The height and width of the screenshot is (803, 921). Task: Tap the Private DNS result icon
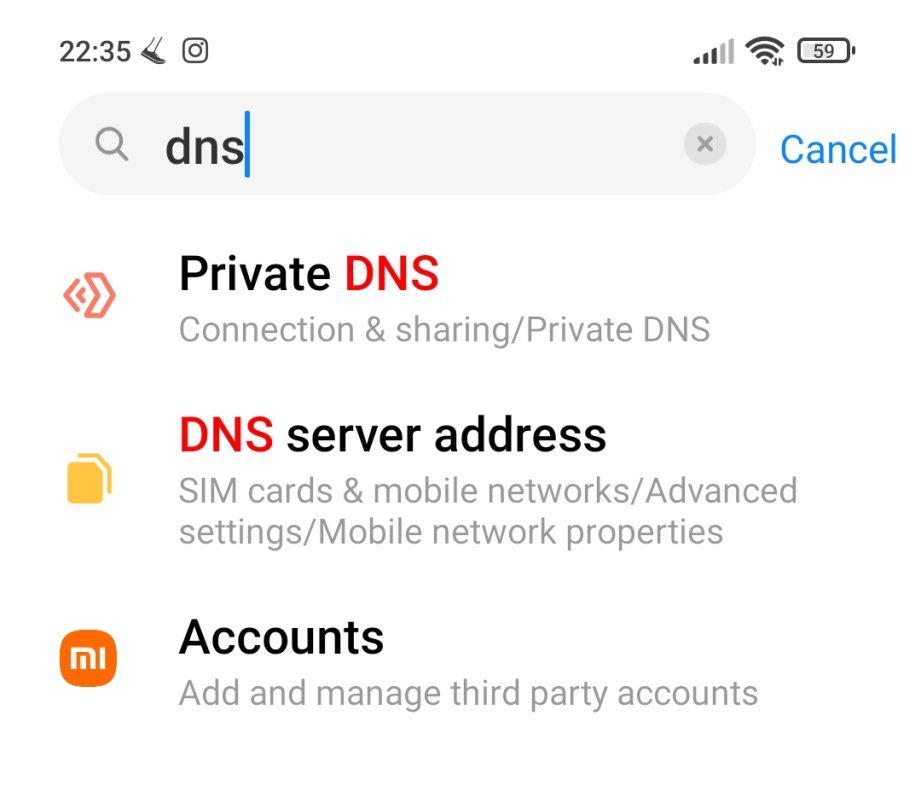88,297
